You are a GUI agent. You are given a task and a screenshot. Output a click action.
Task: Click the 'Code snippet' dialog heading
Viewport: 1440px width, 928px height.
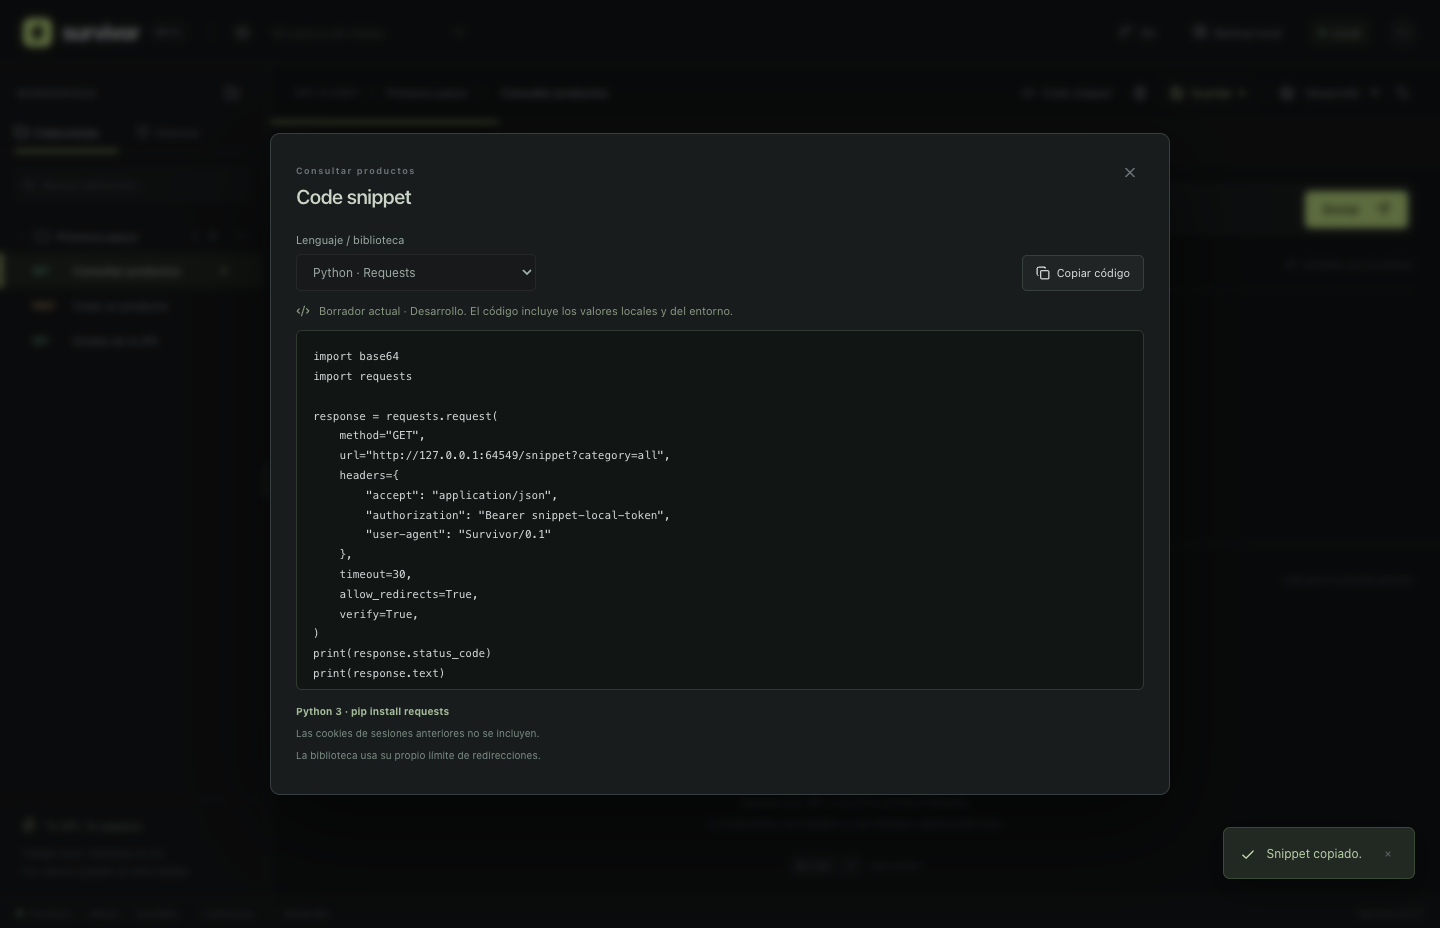click(354, 197)
